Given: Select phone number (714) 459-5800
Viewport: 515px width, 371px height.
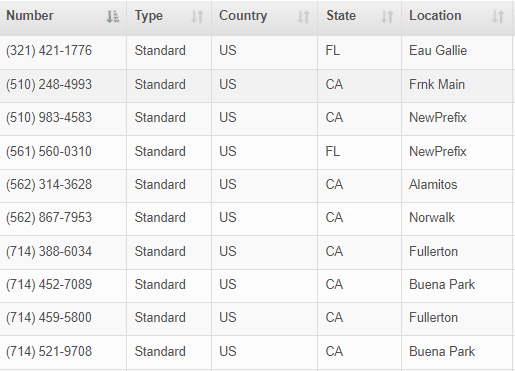Looking at the screenshot, I should point(49,317).
